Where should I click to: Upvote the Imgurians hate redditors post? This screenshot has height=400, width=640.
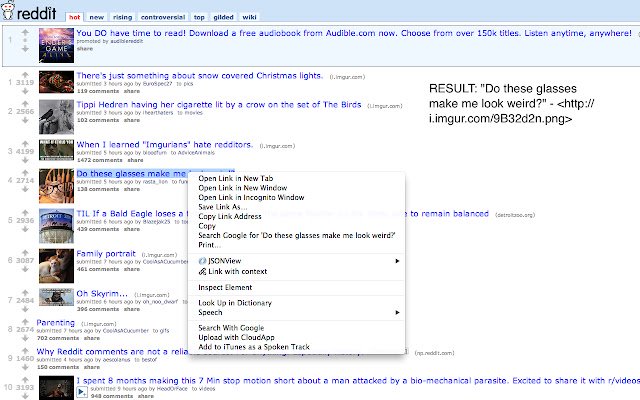pyautogui.click(x=25, y=144)
